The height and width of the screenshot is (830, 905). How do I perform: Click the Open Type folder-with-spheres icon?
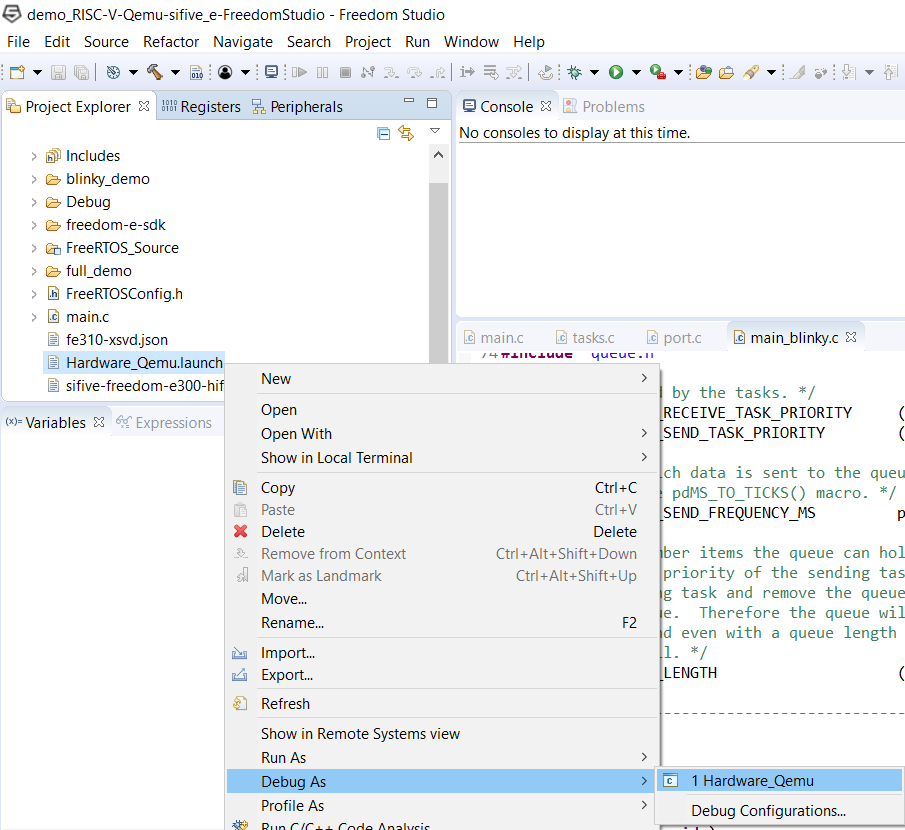pyautogui.click(x=704, y=72)
